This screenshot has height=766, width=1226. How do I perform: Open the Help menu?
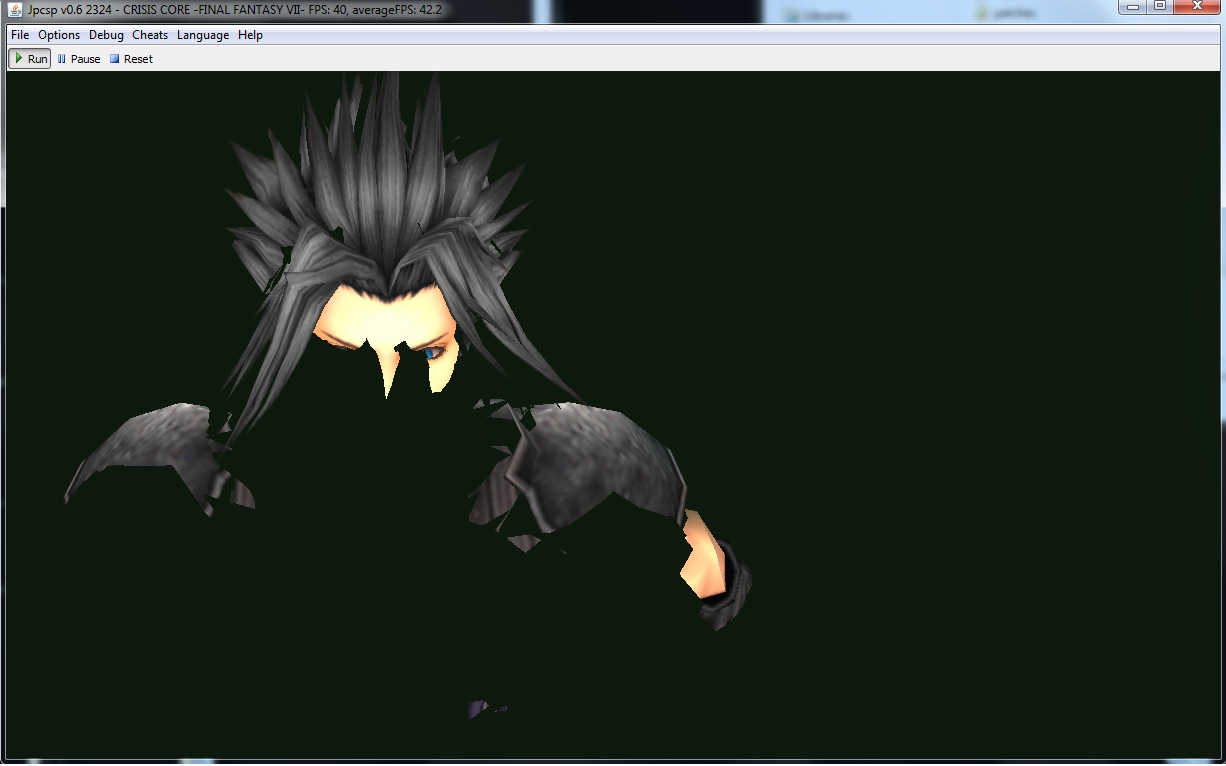(250, 35)
